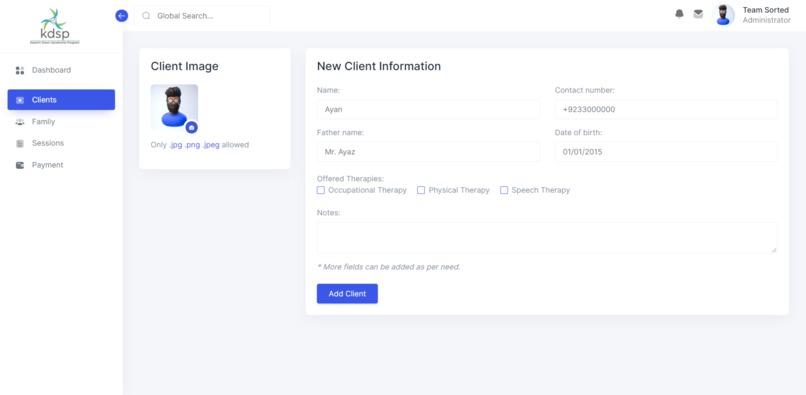
Task: Click inside the Notes text area
Action: click(547, 238)
